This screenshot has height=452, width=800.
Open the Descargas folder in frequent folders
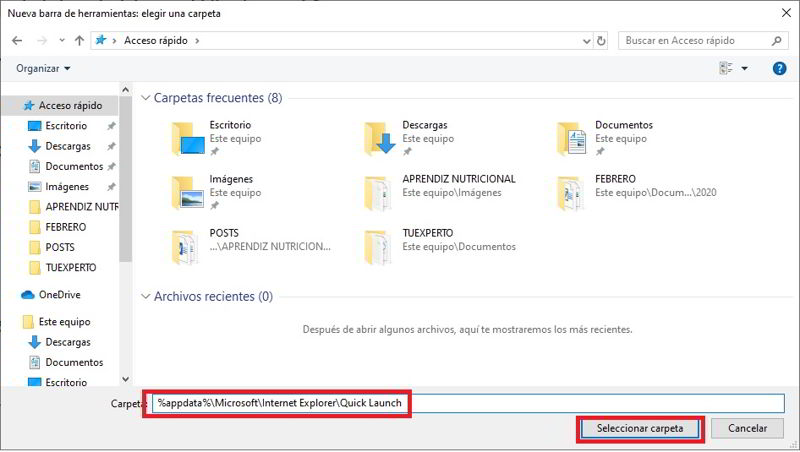[x=381, y=137]
